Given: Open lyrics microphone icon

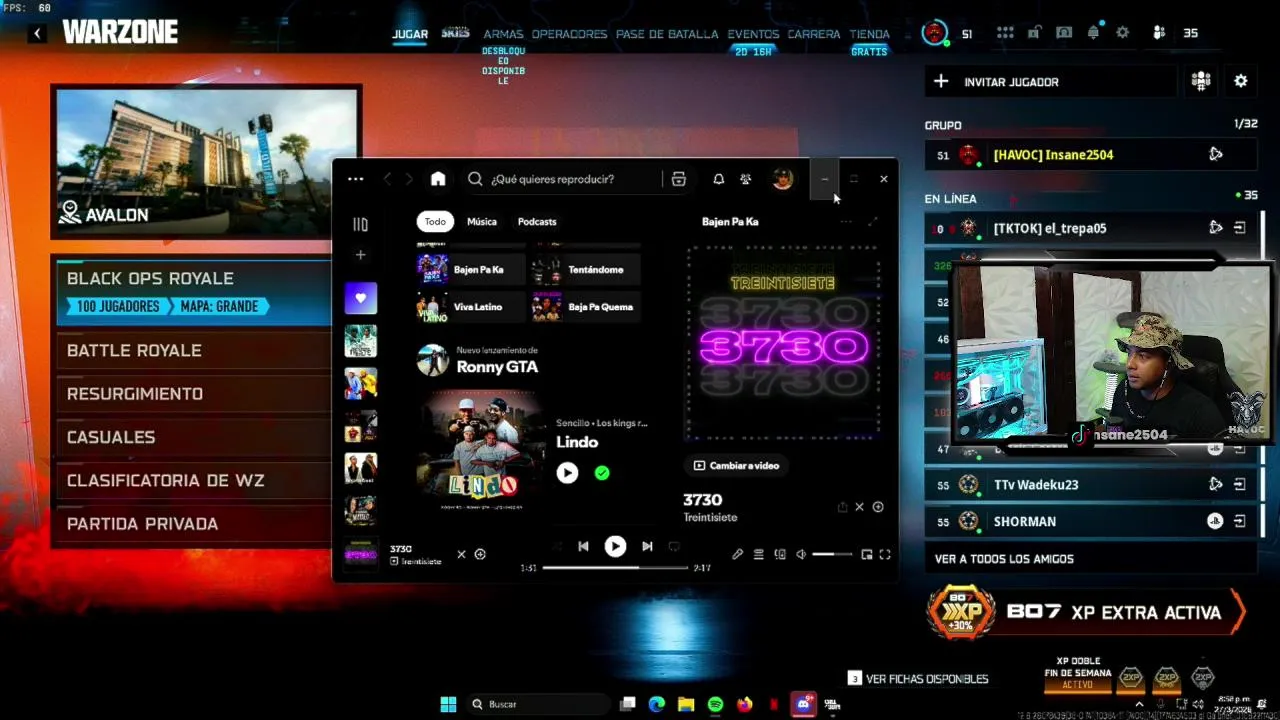Looking at the screenshot, I should (737, 554).
